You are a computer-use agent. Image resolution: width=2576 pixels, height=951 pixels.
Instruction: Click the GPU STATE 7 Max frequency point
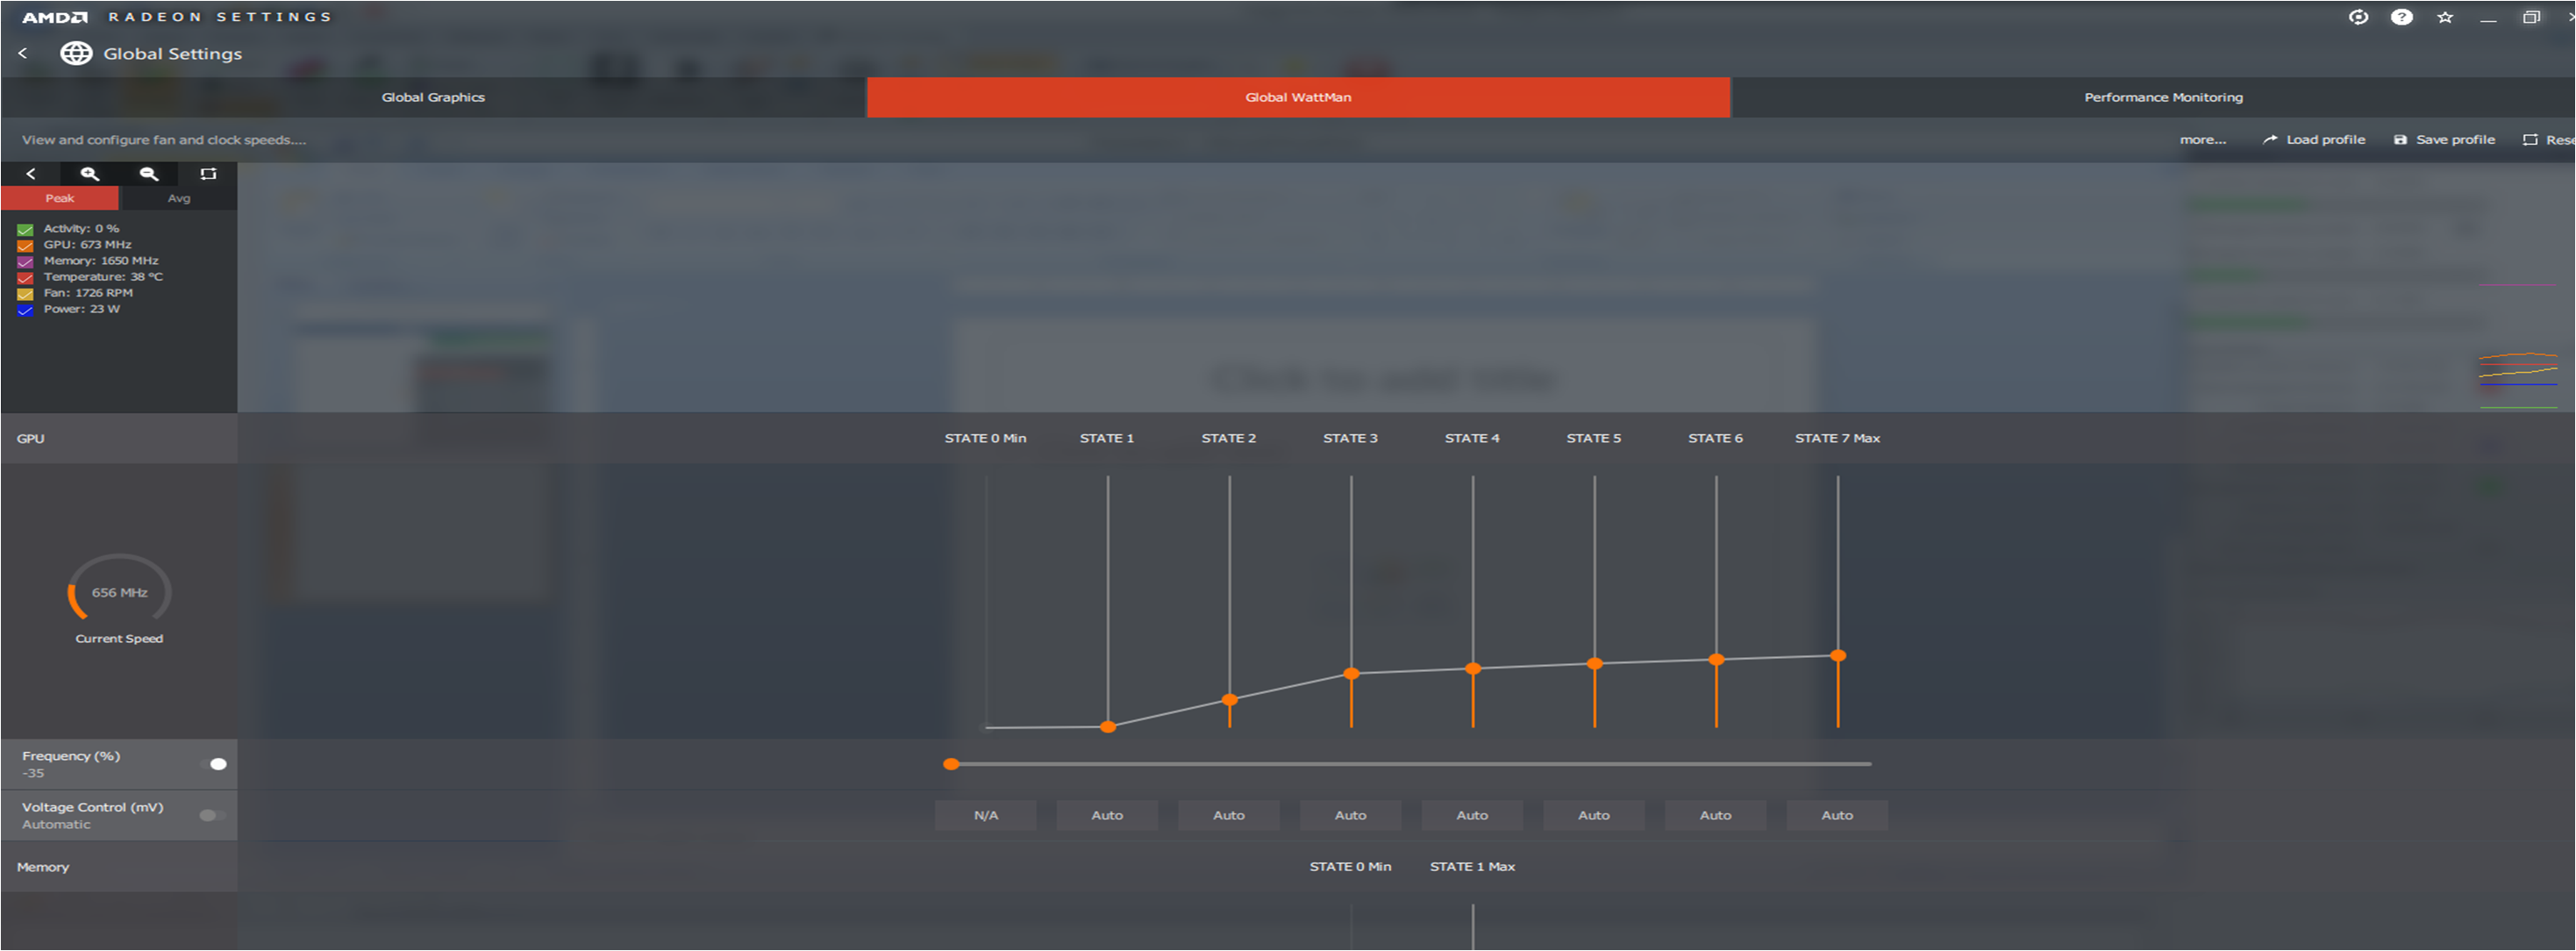point(1837,656)
